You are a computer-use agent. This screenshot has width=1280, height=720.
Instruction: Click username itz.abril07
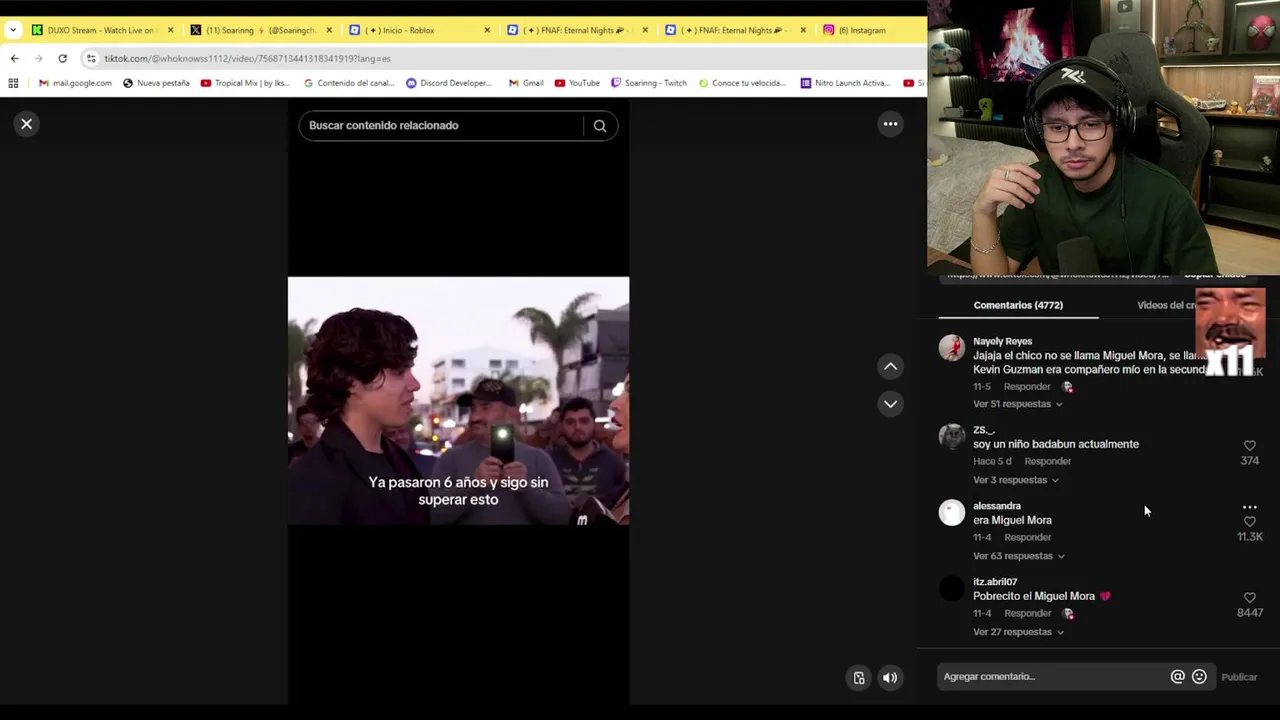(995, 582)
